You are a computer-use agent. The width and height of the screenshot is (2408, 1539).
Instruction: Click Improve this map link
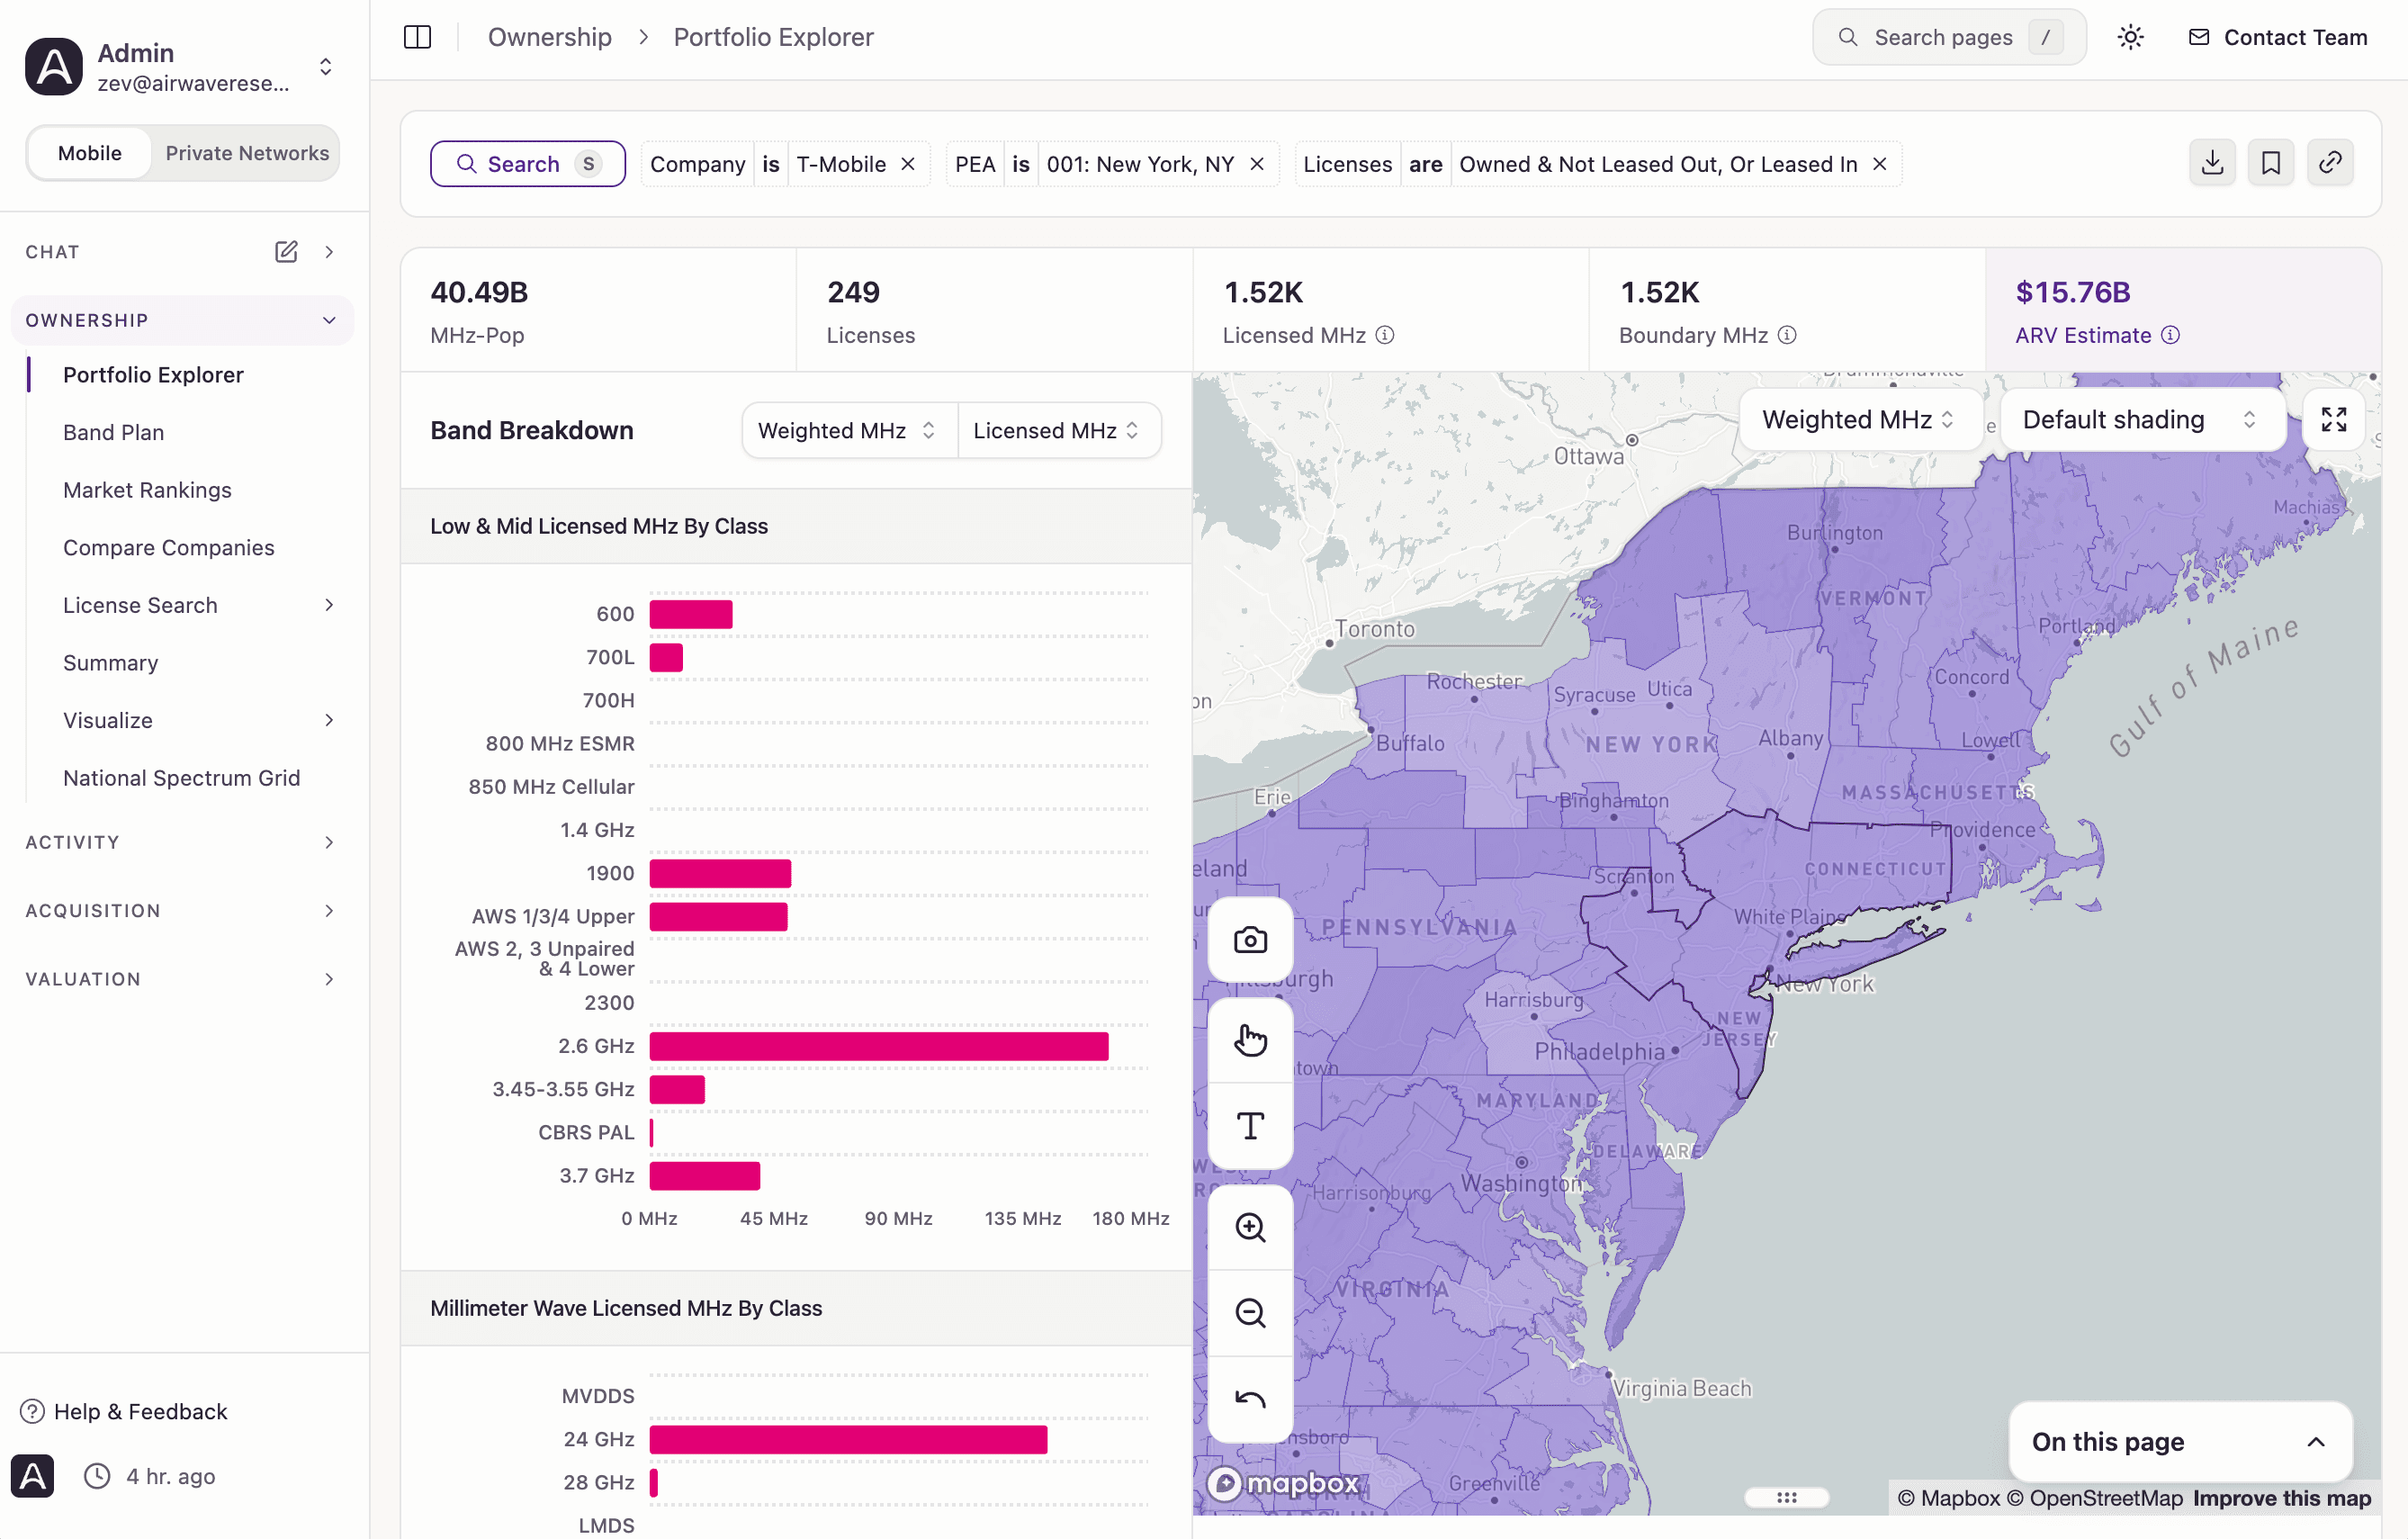pos(2281,1497)
